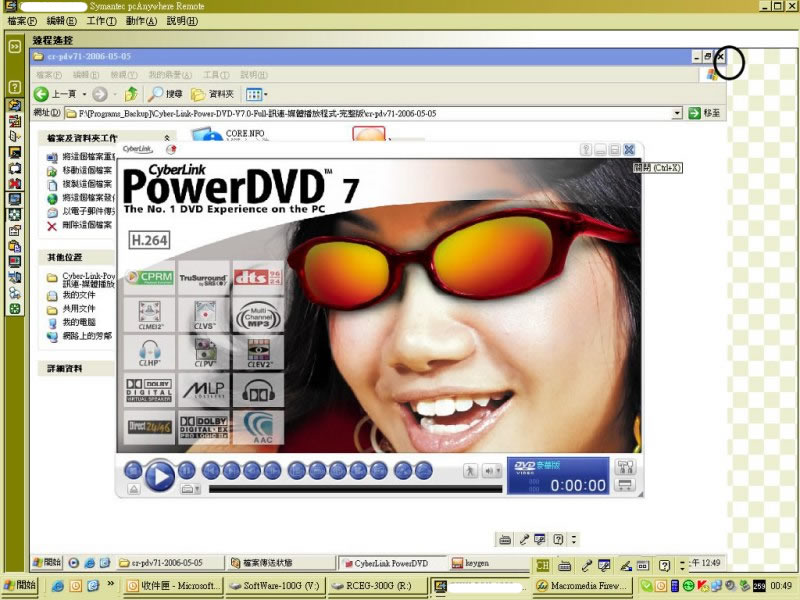Pause playback in PowerDVD
The height and width of the screenshot is (600, 800).
[186, 470]
